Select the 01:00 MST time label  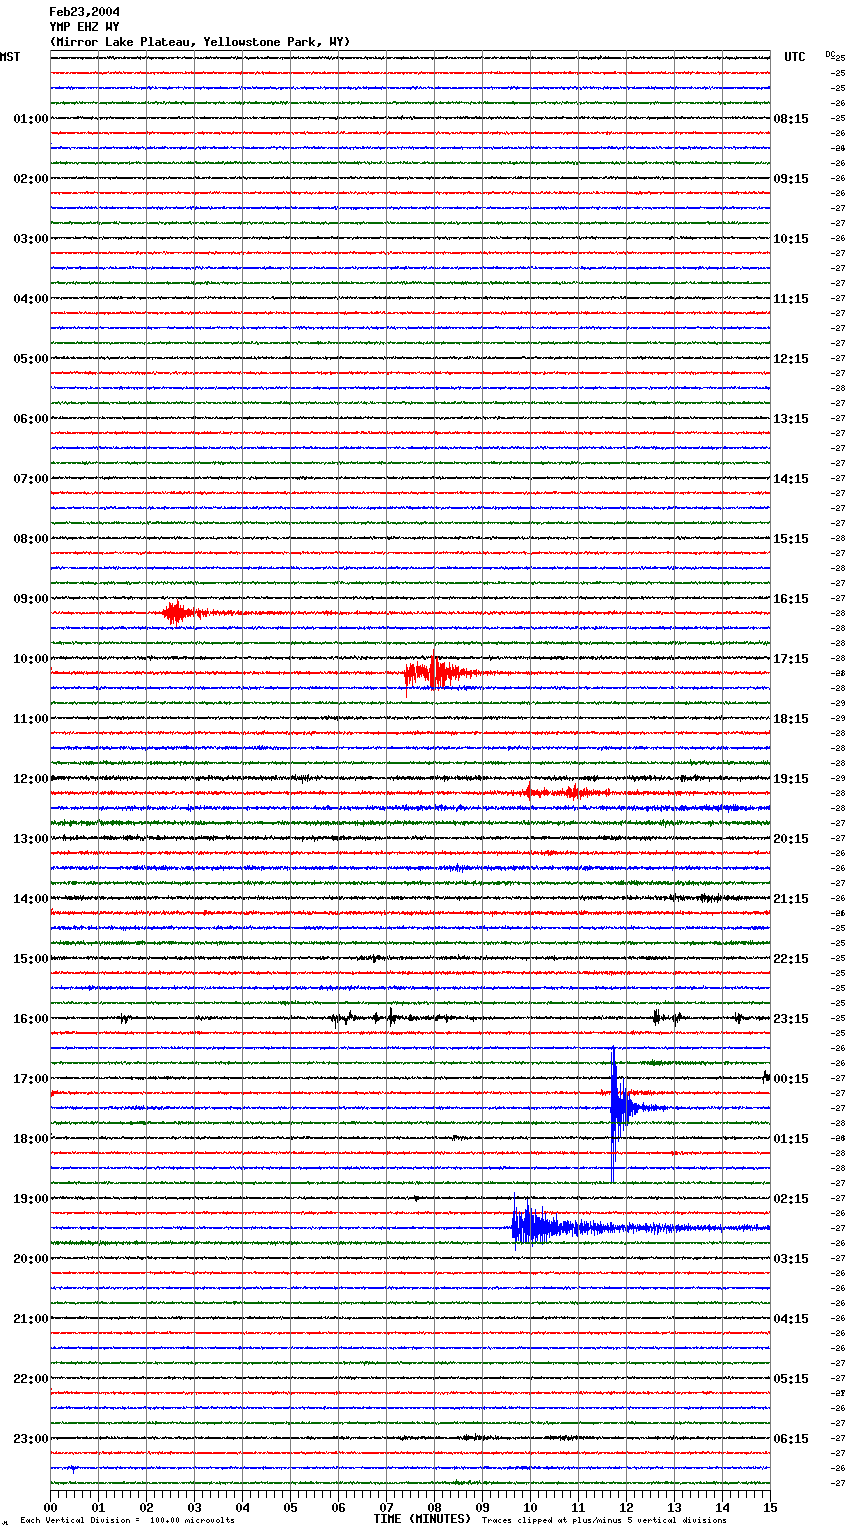click(x=31, y=119)
